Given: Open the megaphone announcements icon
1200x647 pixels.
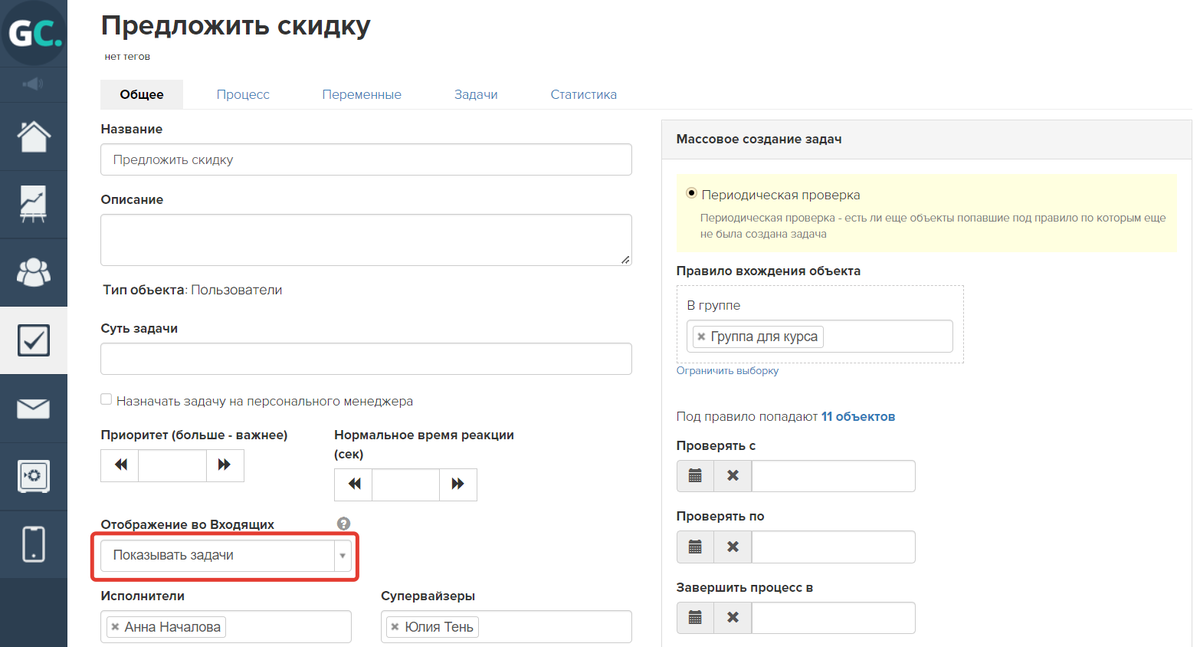Looking at the screenshot, I should click(x=33, y=84).
